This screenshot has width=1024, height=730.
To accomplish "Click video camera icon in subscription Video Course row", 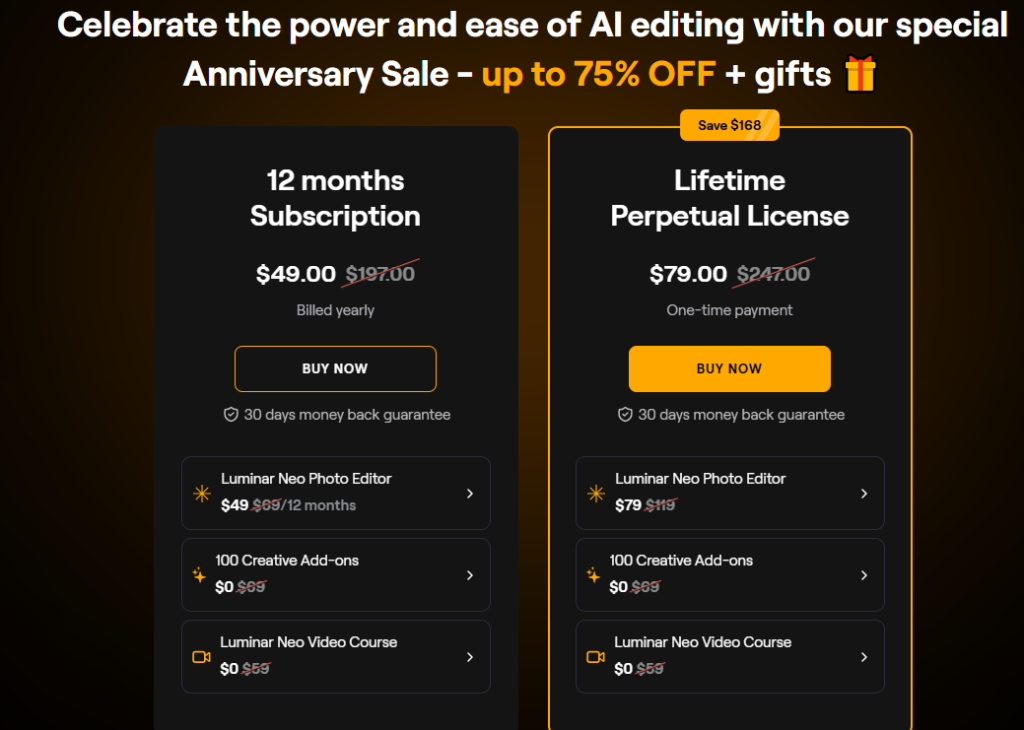I will click(x=201, y=656).
